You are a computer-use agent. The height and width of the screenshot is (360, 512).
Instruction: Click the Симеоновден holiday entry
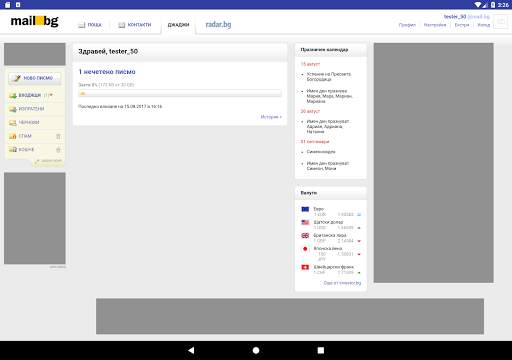pos(321,152)
